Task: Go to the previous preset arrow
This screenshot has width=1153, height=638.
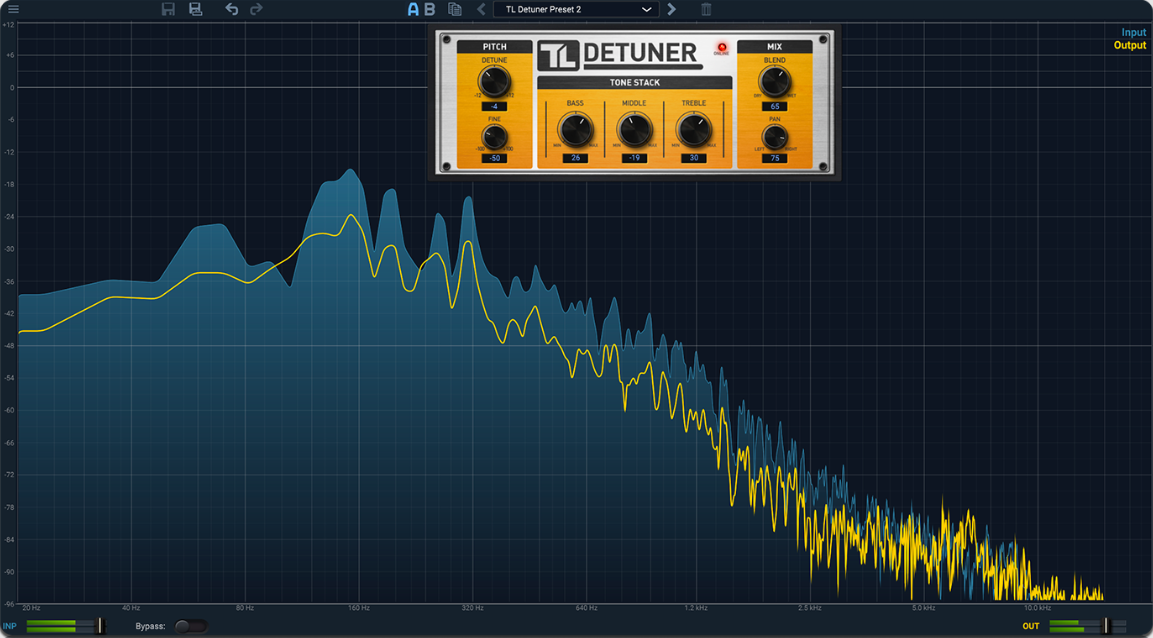Action: click(482, 10)
